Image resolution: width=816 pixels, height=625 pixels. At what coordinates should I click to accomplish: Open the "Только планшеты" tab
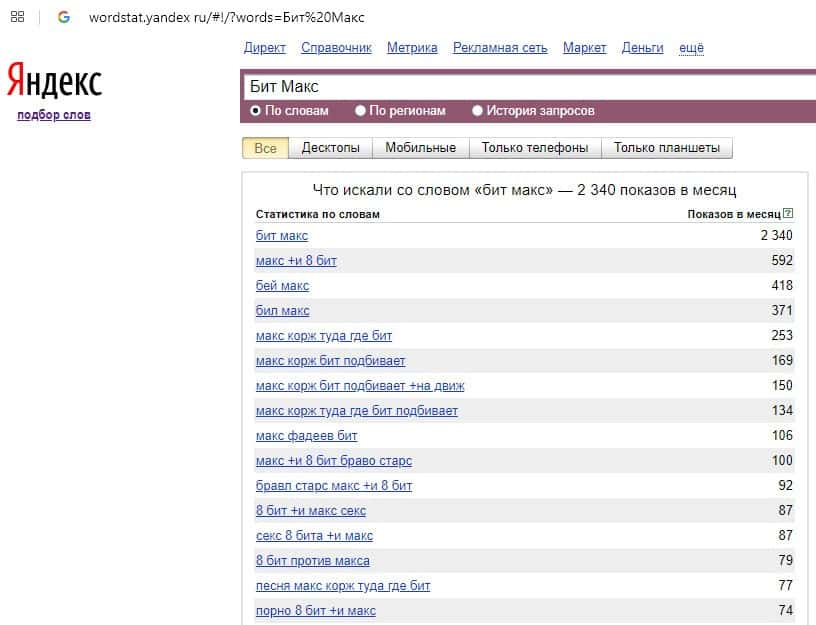tap(666, 148)
